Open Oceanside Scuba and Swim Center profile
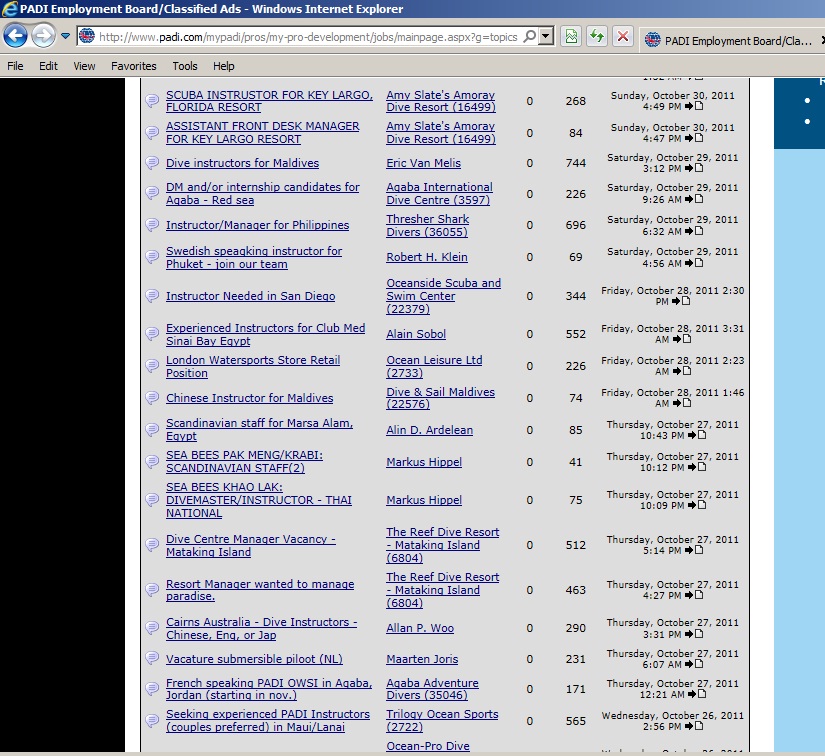The height and width of the screenshot is (756, 825). tap(444, 296)
